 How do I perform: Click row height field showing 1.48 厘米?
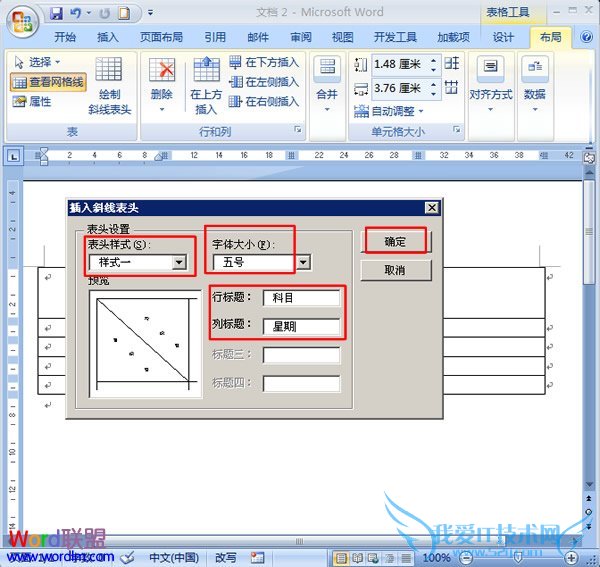[399, 64]
